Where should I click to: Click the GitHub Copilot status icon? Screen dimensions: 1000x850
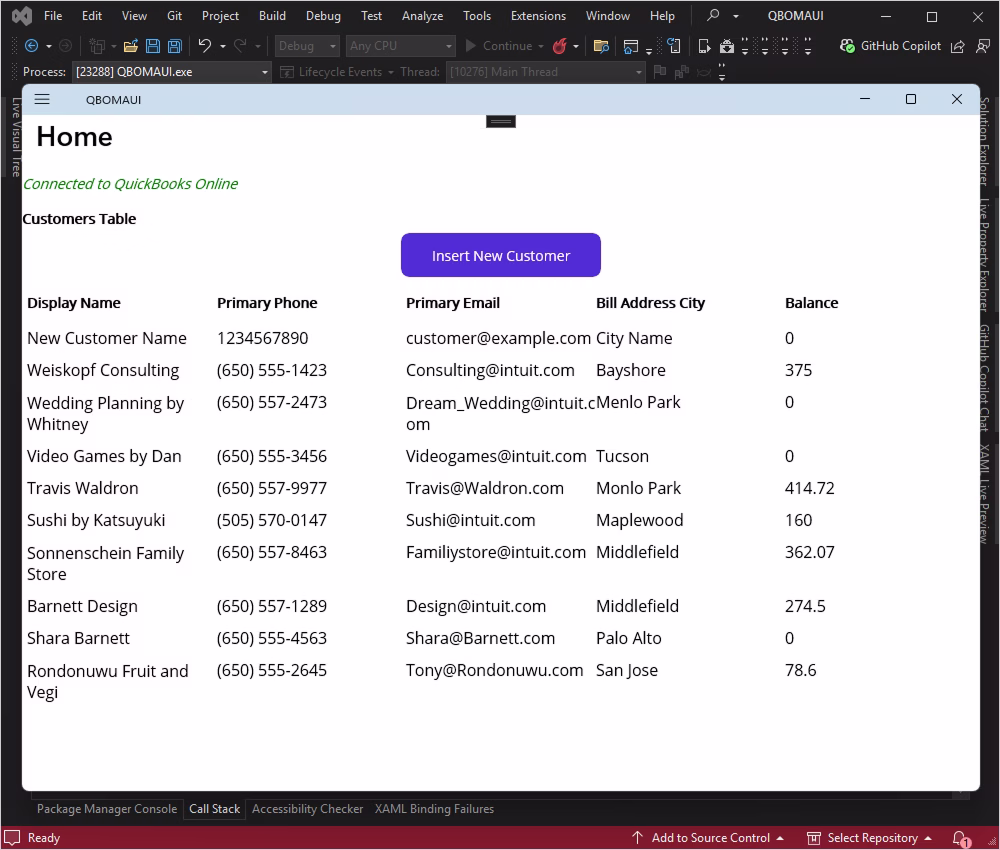click(848, 46)
